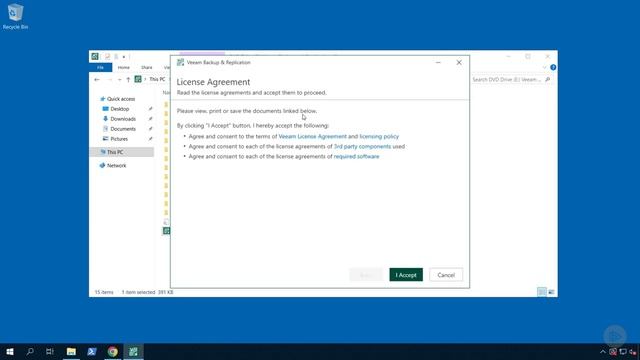Open the required software link

click(x=356, y=156)
